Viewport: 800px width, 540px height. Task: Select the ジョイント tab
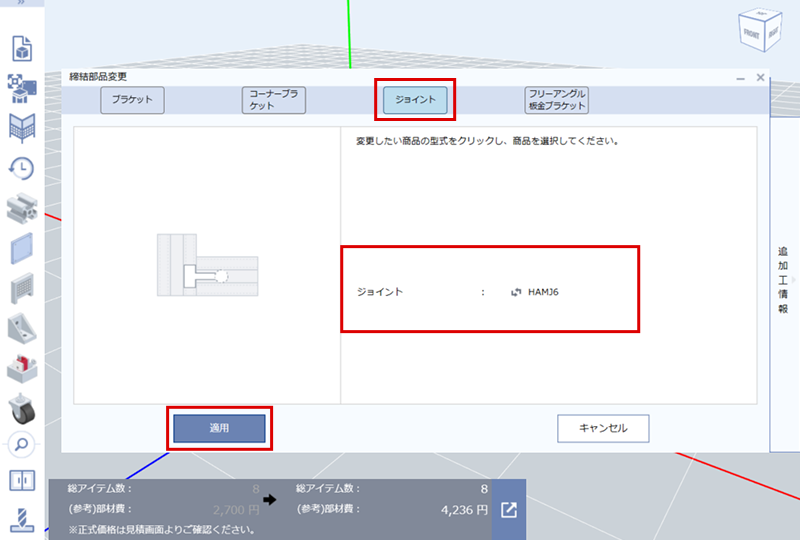[414, 100]
